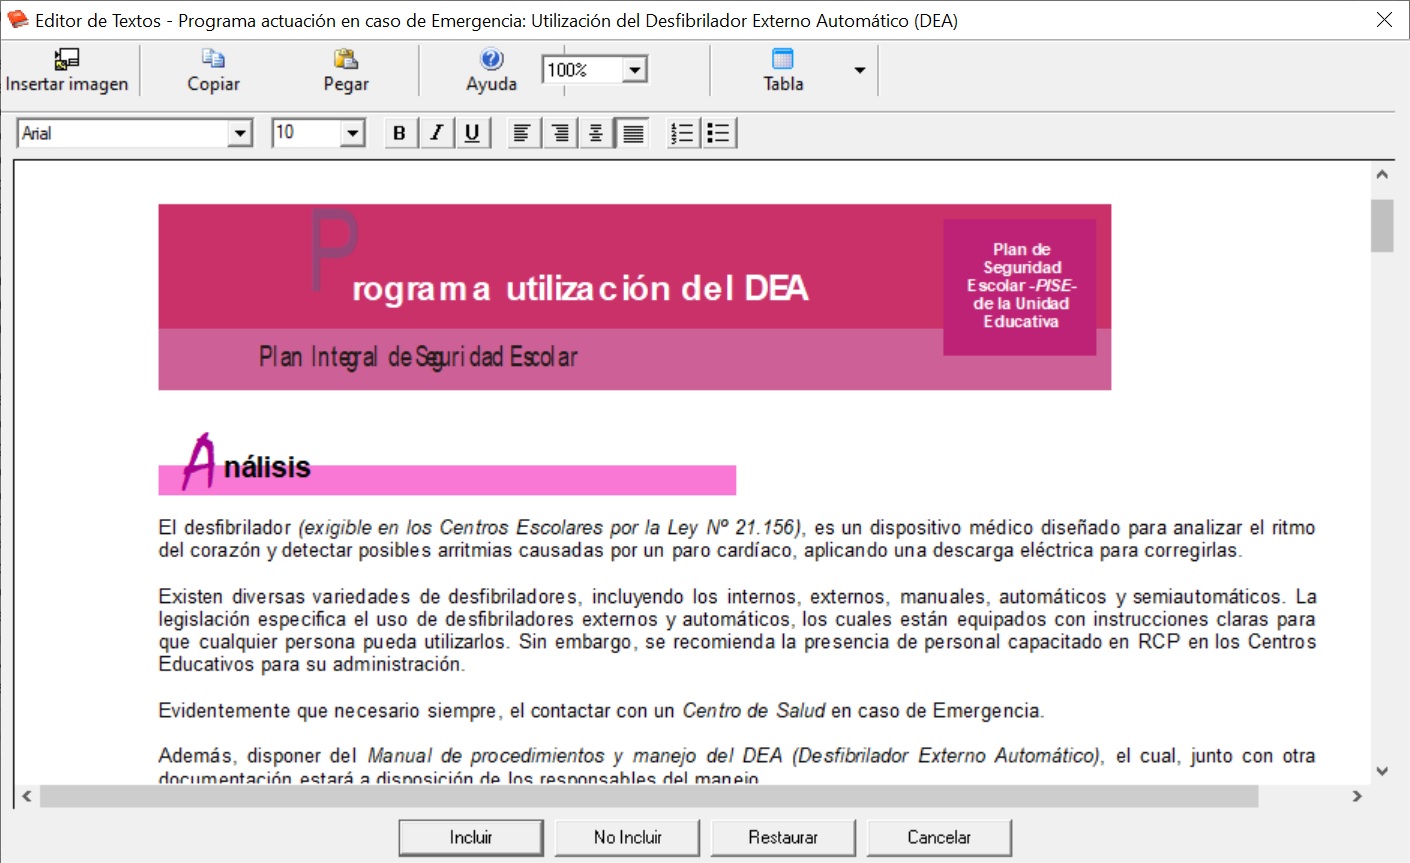Viewport: 1410px width, 863px height.
Task: Open the font size 10 dropdown
Action: pyautogui.click(x=353, y=133)
